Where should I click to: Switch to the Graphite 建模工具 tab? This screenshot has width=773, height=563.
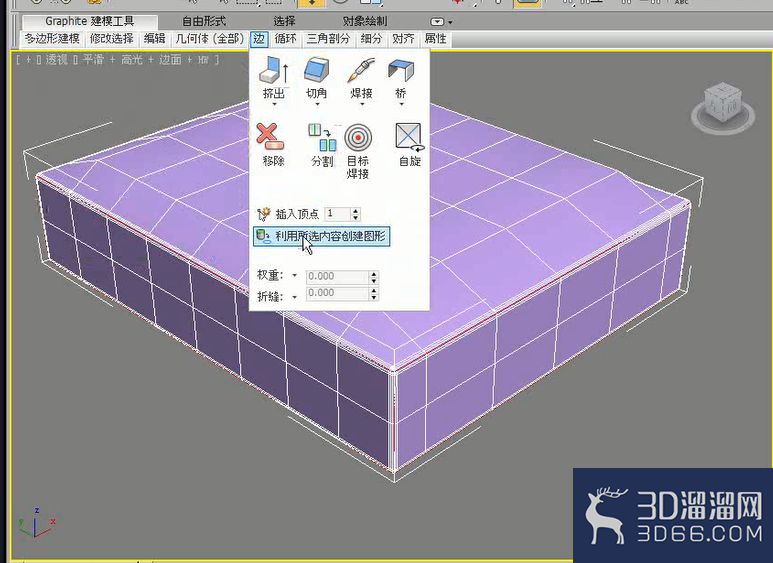(x=90, y=21)
